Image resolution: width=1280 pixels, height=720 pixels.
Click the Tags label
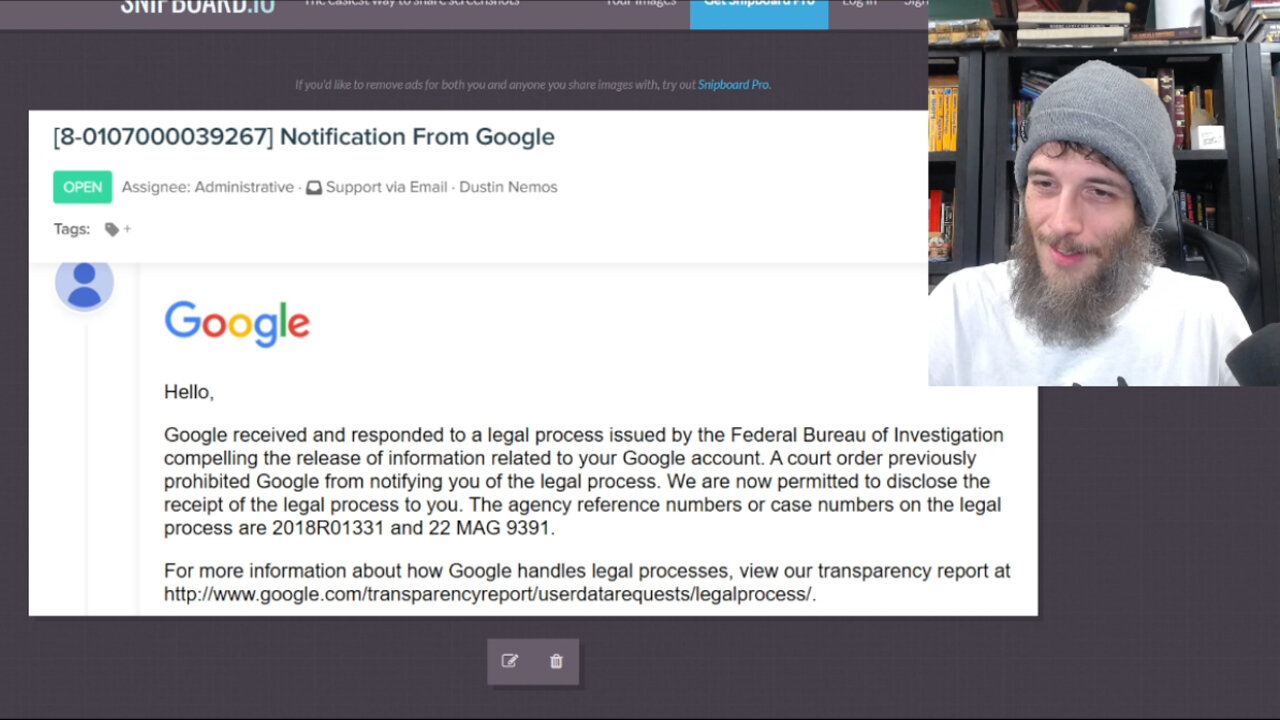tap(72, 229)
